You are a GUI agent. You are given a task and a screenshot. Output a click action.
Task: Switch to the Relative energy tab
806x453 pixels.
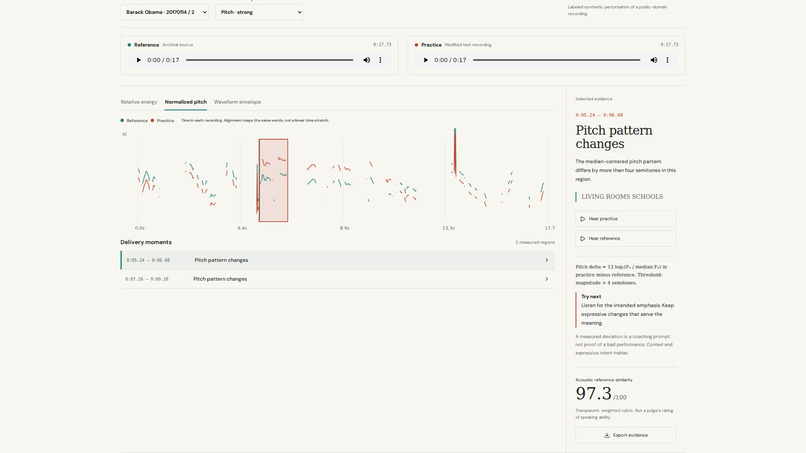(x=139, y=102)
